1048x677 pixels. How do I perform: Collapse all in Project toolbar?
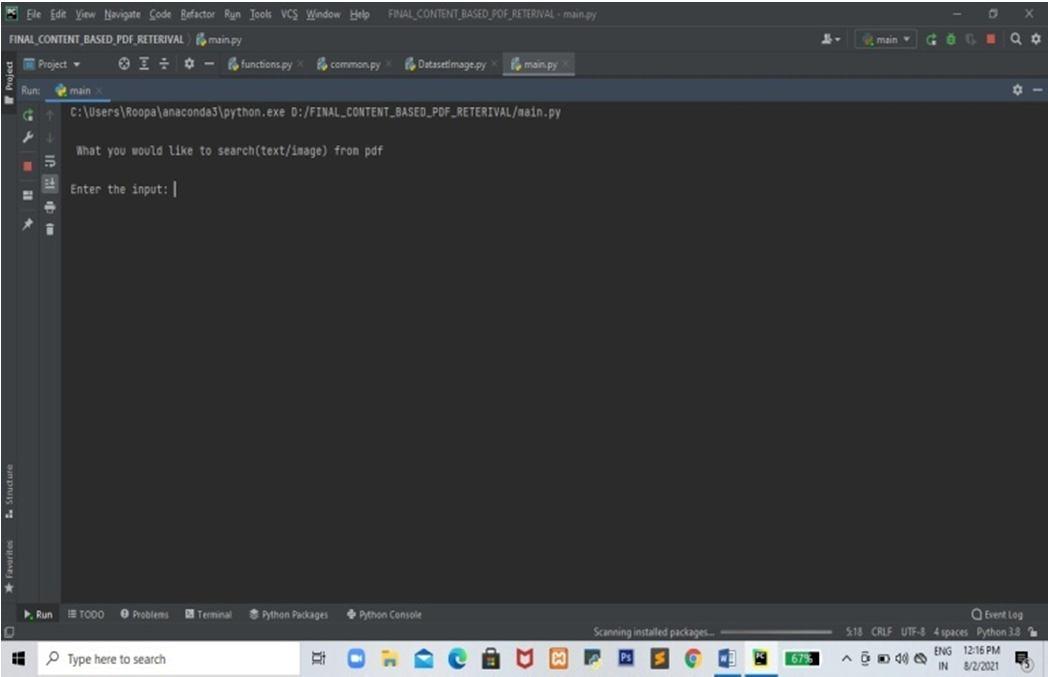164,63
